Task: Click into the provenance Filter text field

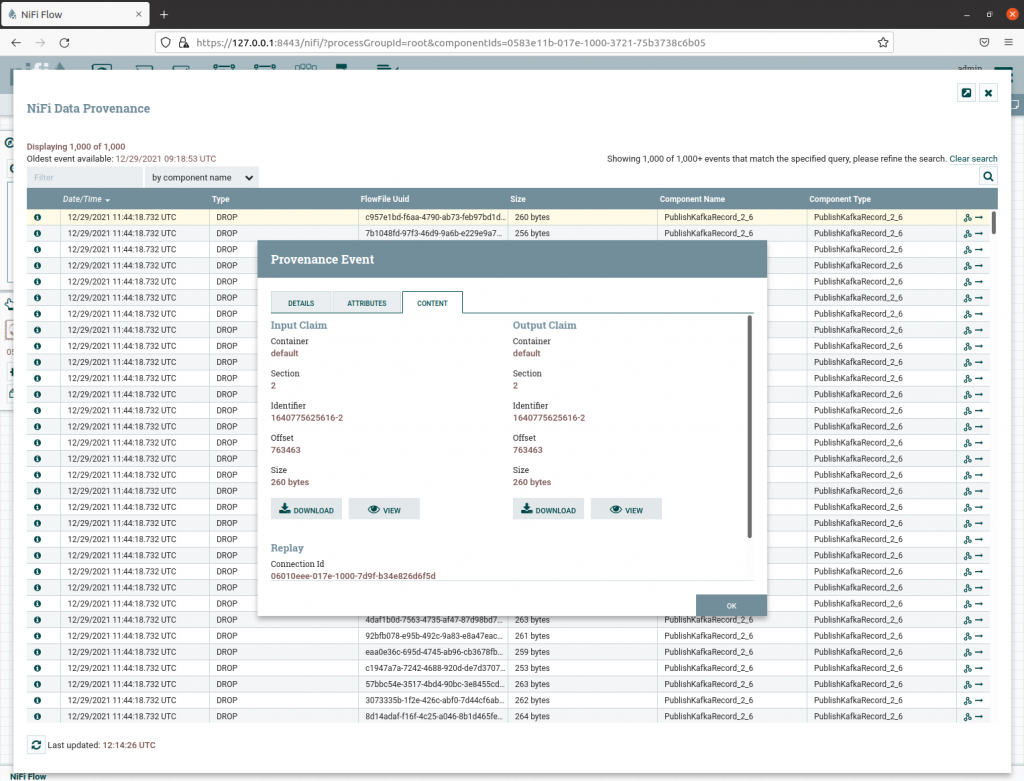Action: (x=84, y=177)
